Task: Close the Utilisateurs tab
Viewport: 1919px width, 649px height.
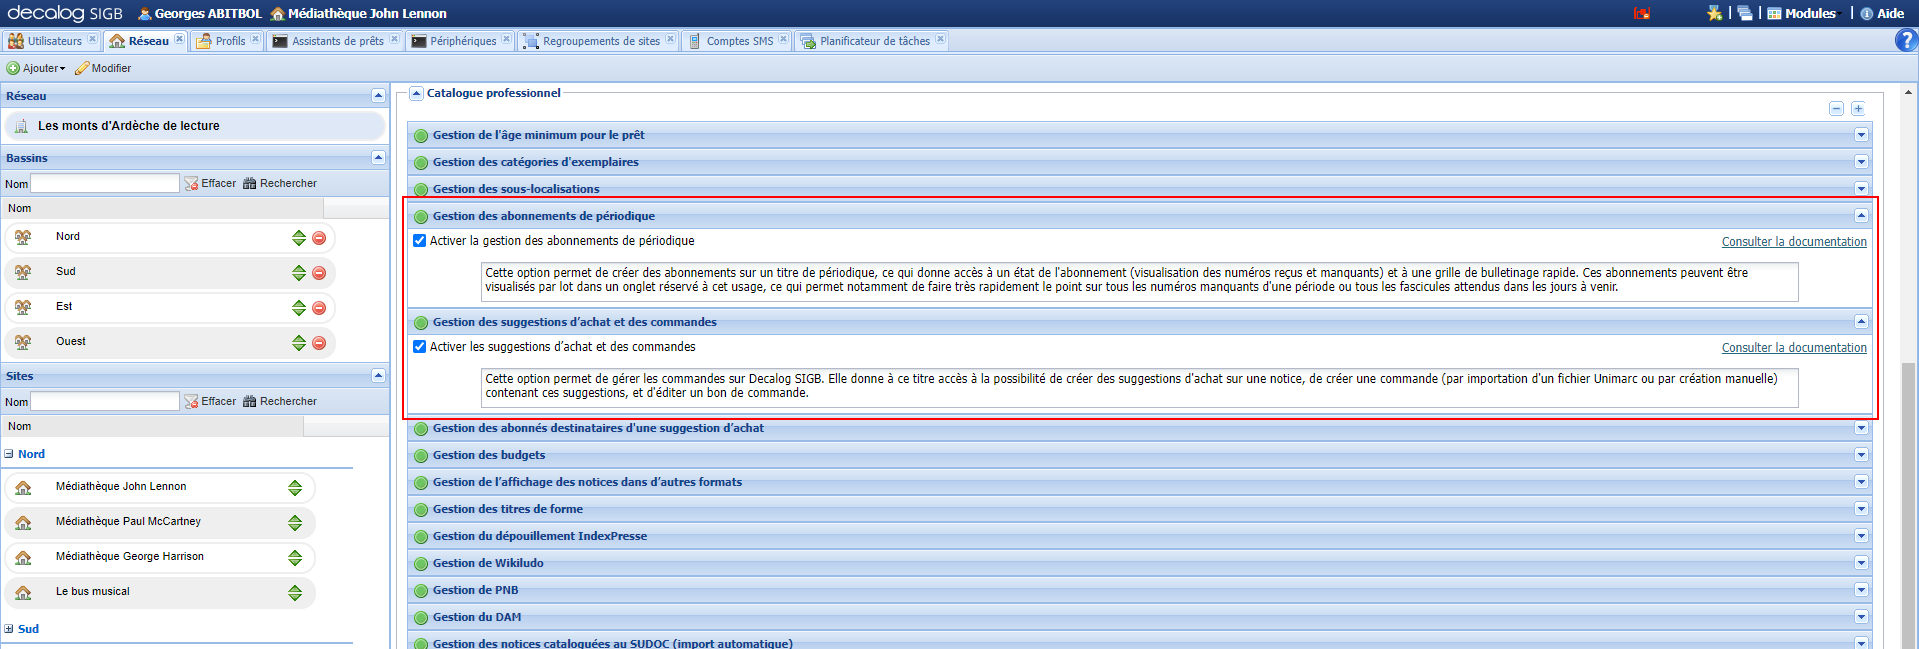Action: [x=92, y=39]
